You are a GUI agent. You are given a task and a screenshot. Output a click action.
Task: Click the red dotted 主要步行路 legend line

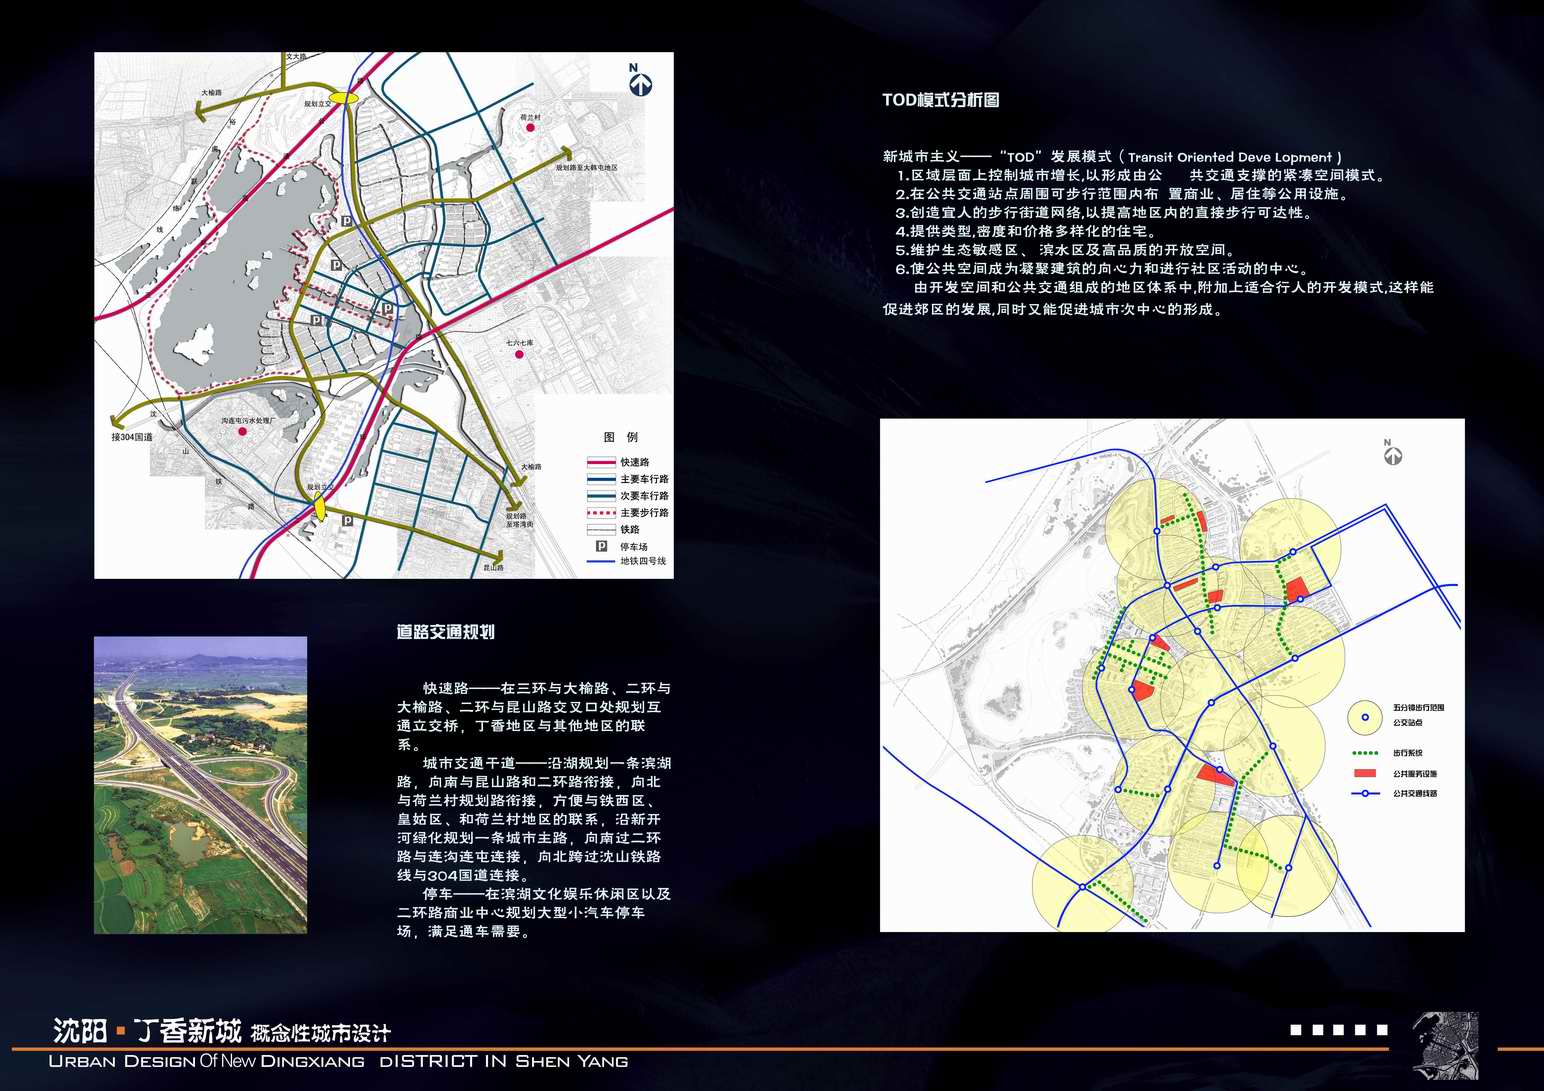click(x=600, y=512)
